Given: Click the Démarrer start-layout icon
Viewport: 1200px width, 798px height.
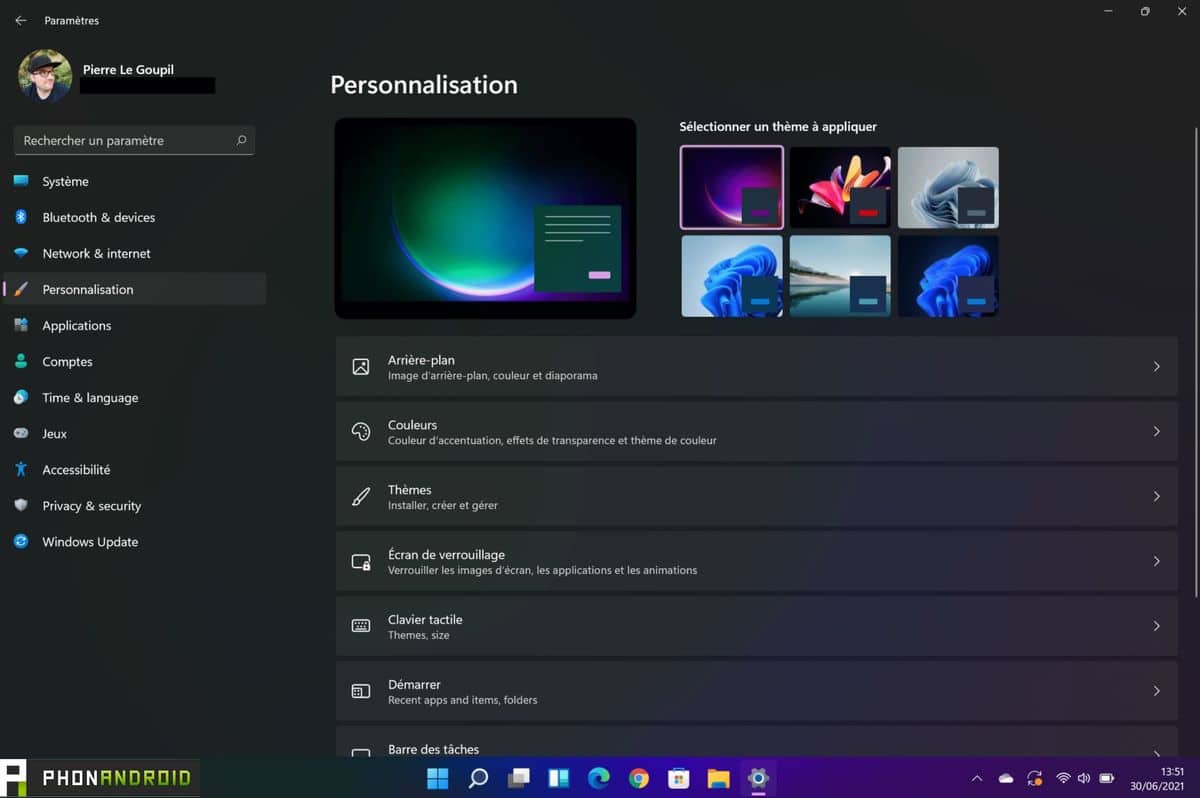Looking at the screenshot, I should pos(361,691).
